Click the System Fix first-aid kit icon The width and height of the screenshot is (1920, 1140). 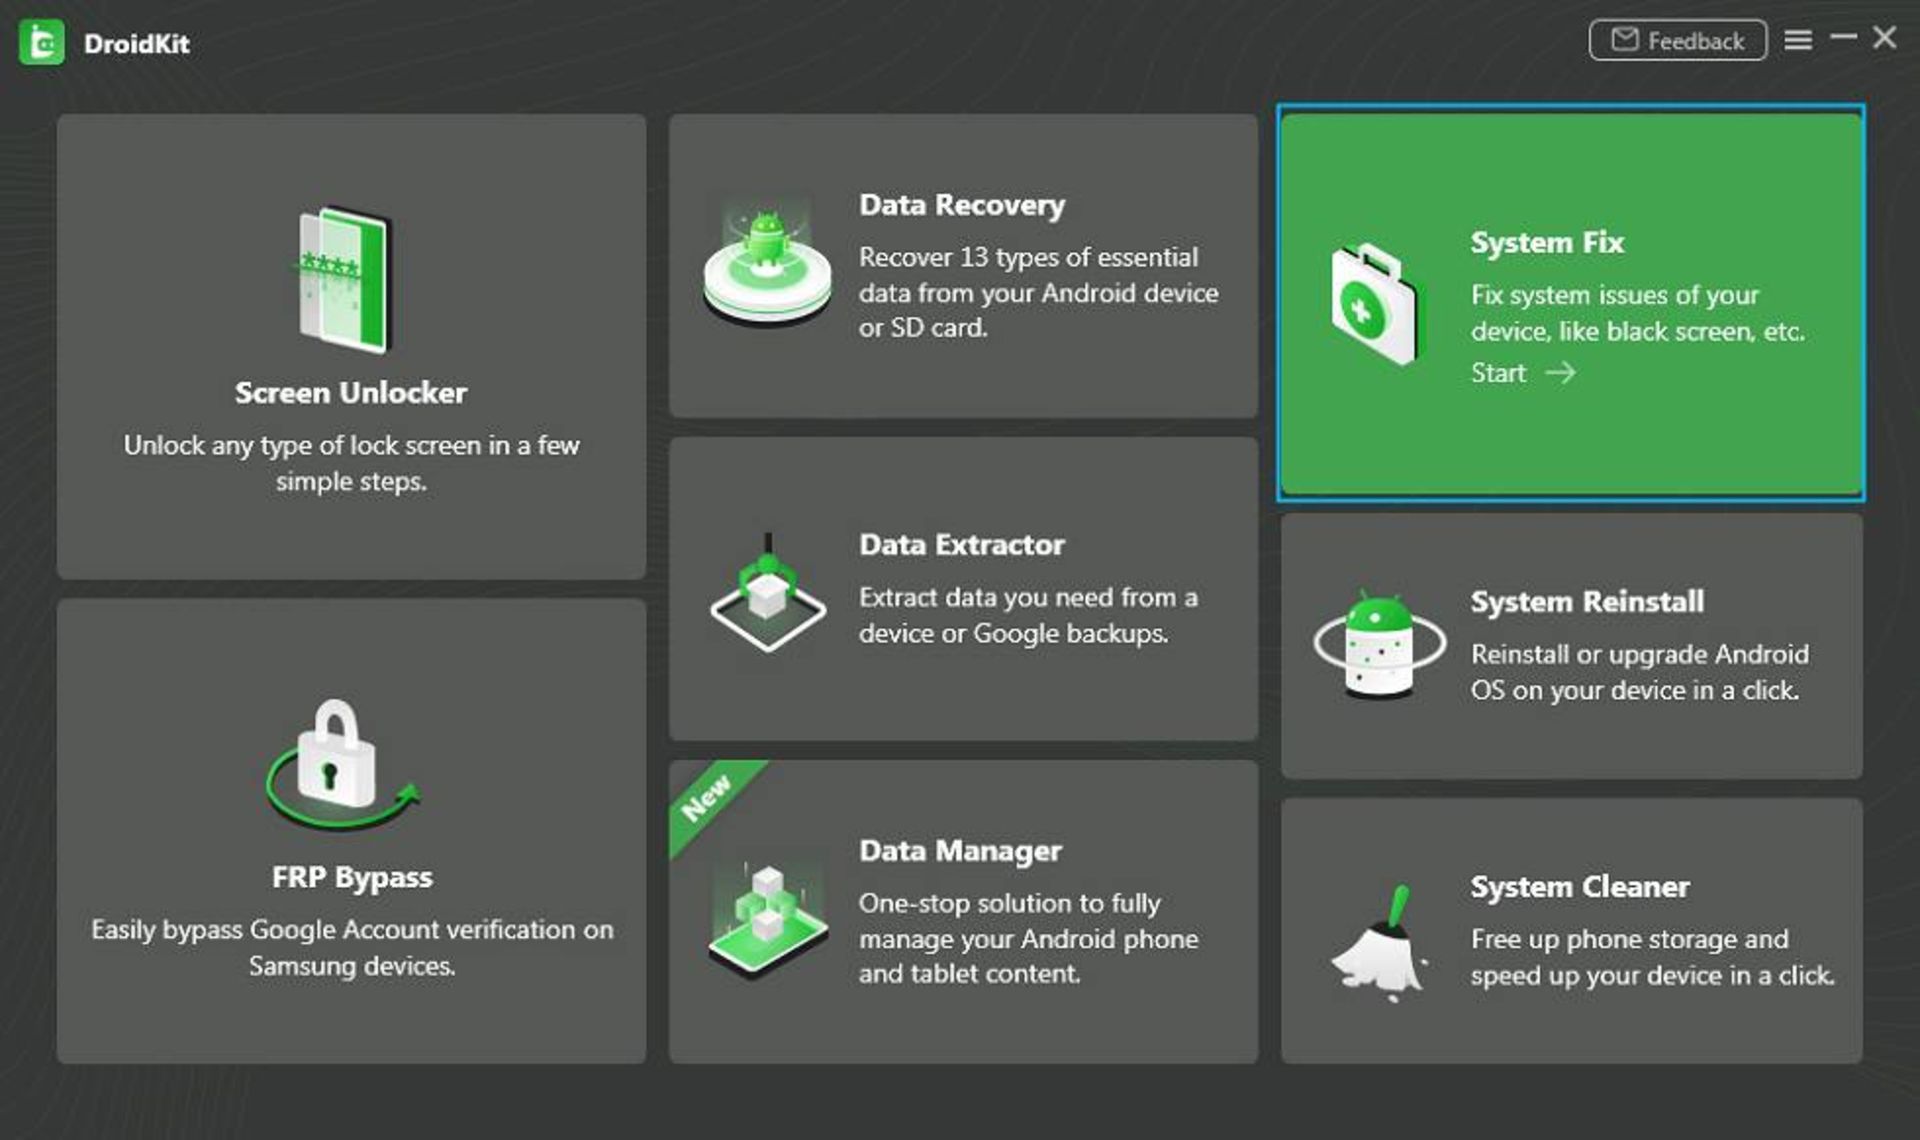pyautogui.click(x=1375, y=305)
